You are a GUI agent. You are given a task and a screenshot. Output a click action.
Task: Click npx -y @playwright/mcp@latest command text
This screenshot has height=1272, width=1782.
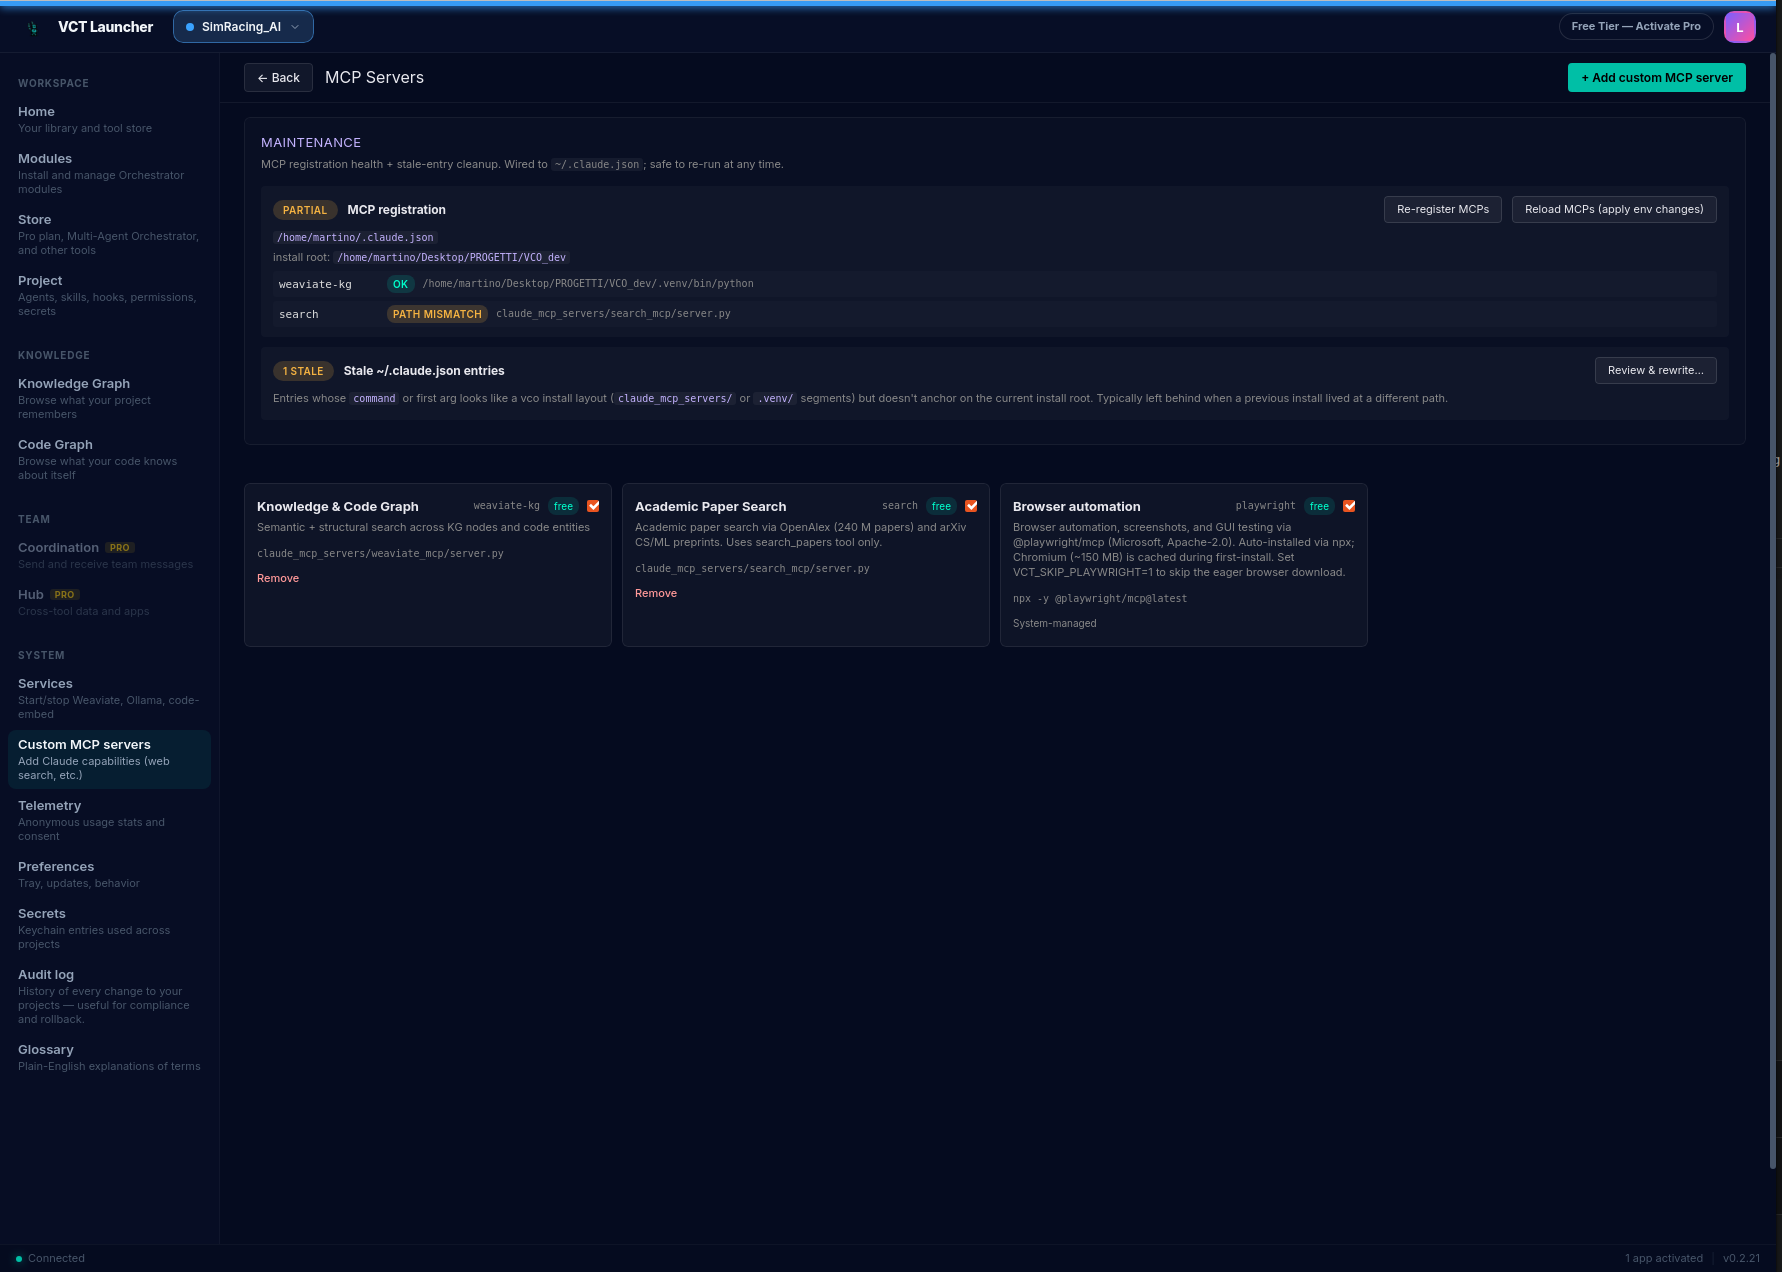(x=1100, y=599)
